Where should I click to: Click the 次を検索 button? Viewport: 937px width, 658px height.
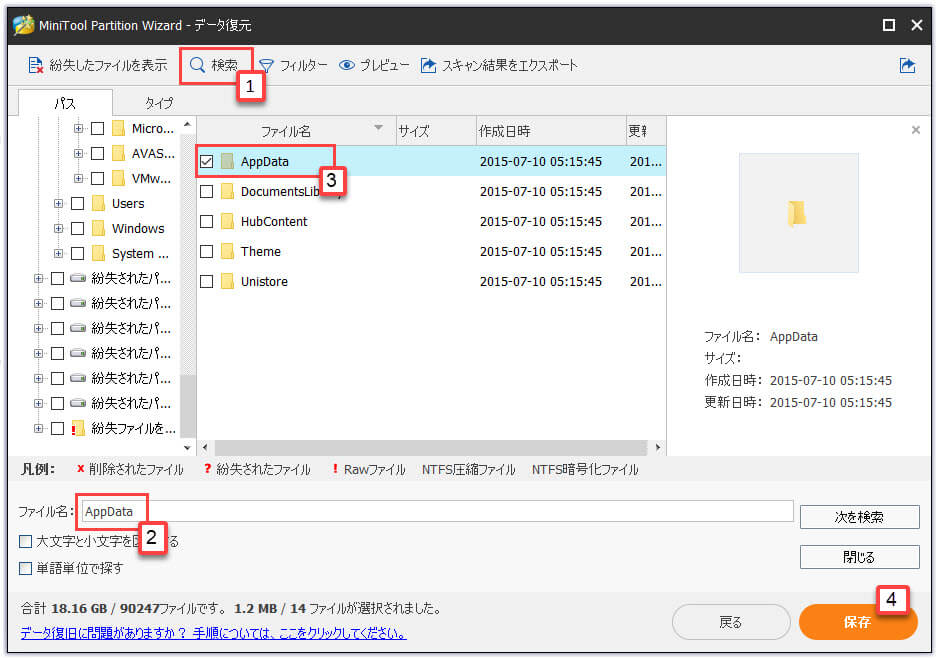click(x=859, y=517)
